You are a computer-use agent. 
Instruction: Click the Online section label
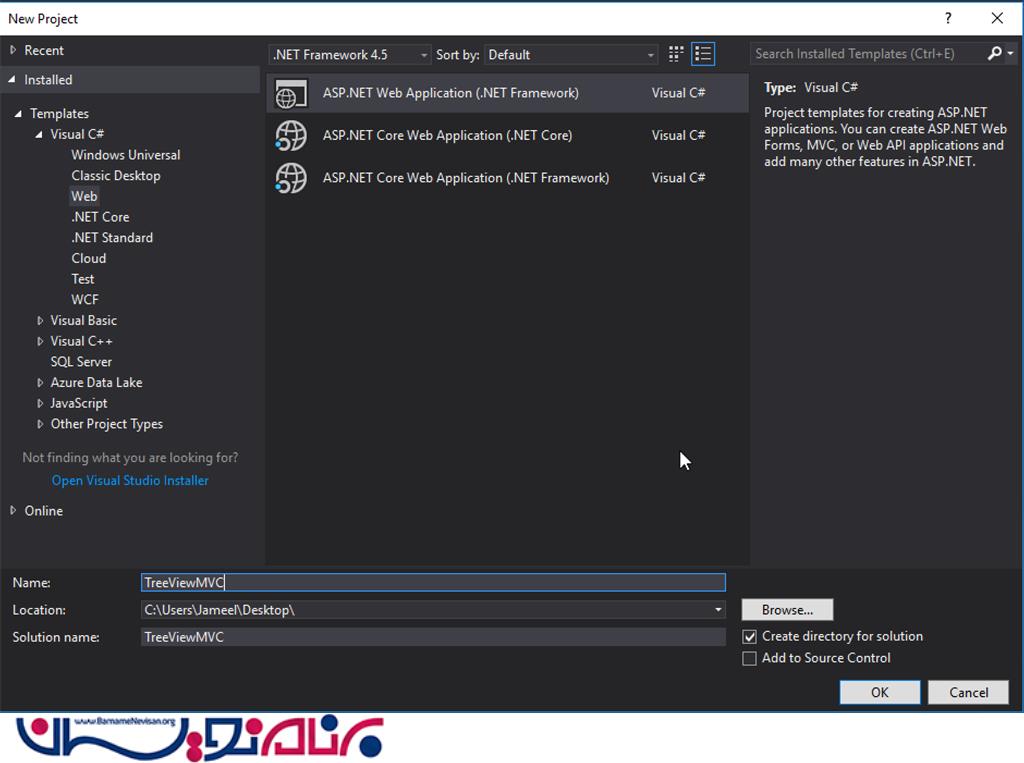pyautogui.click(x=44, y=511)
